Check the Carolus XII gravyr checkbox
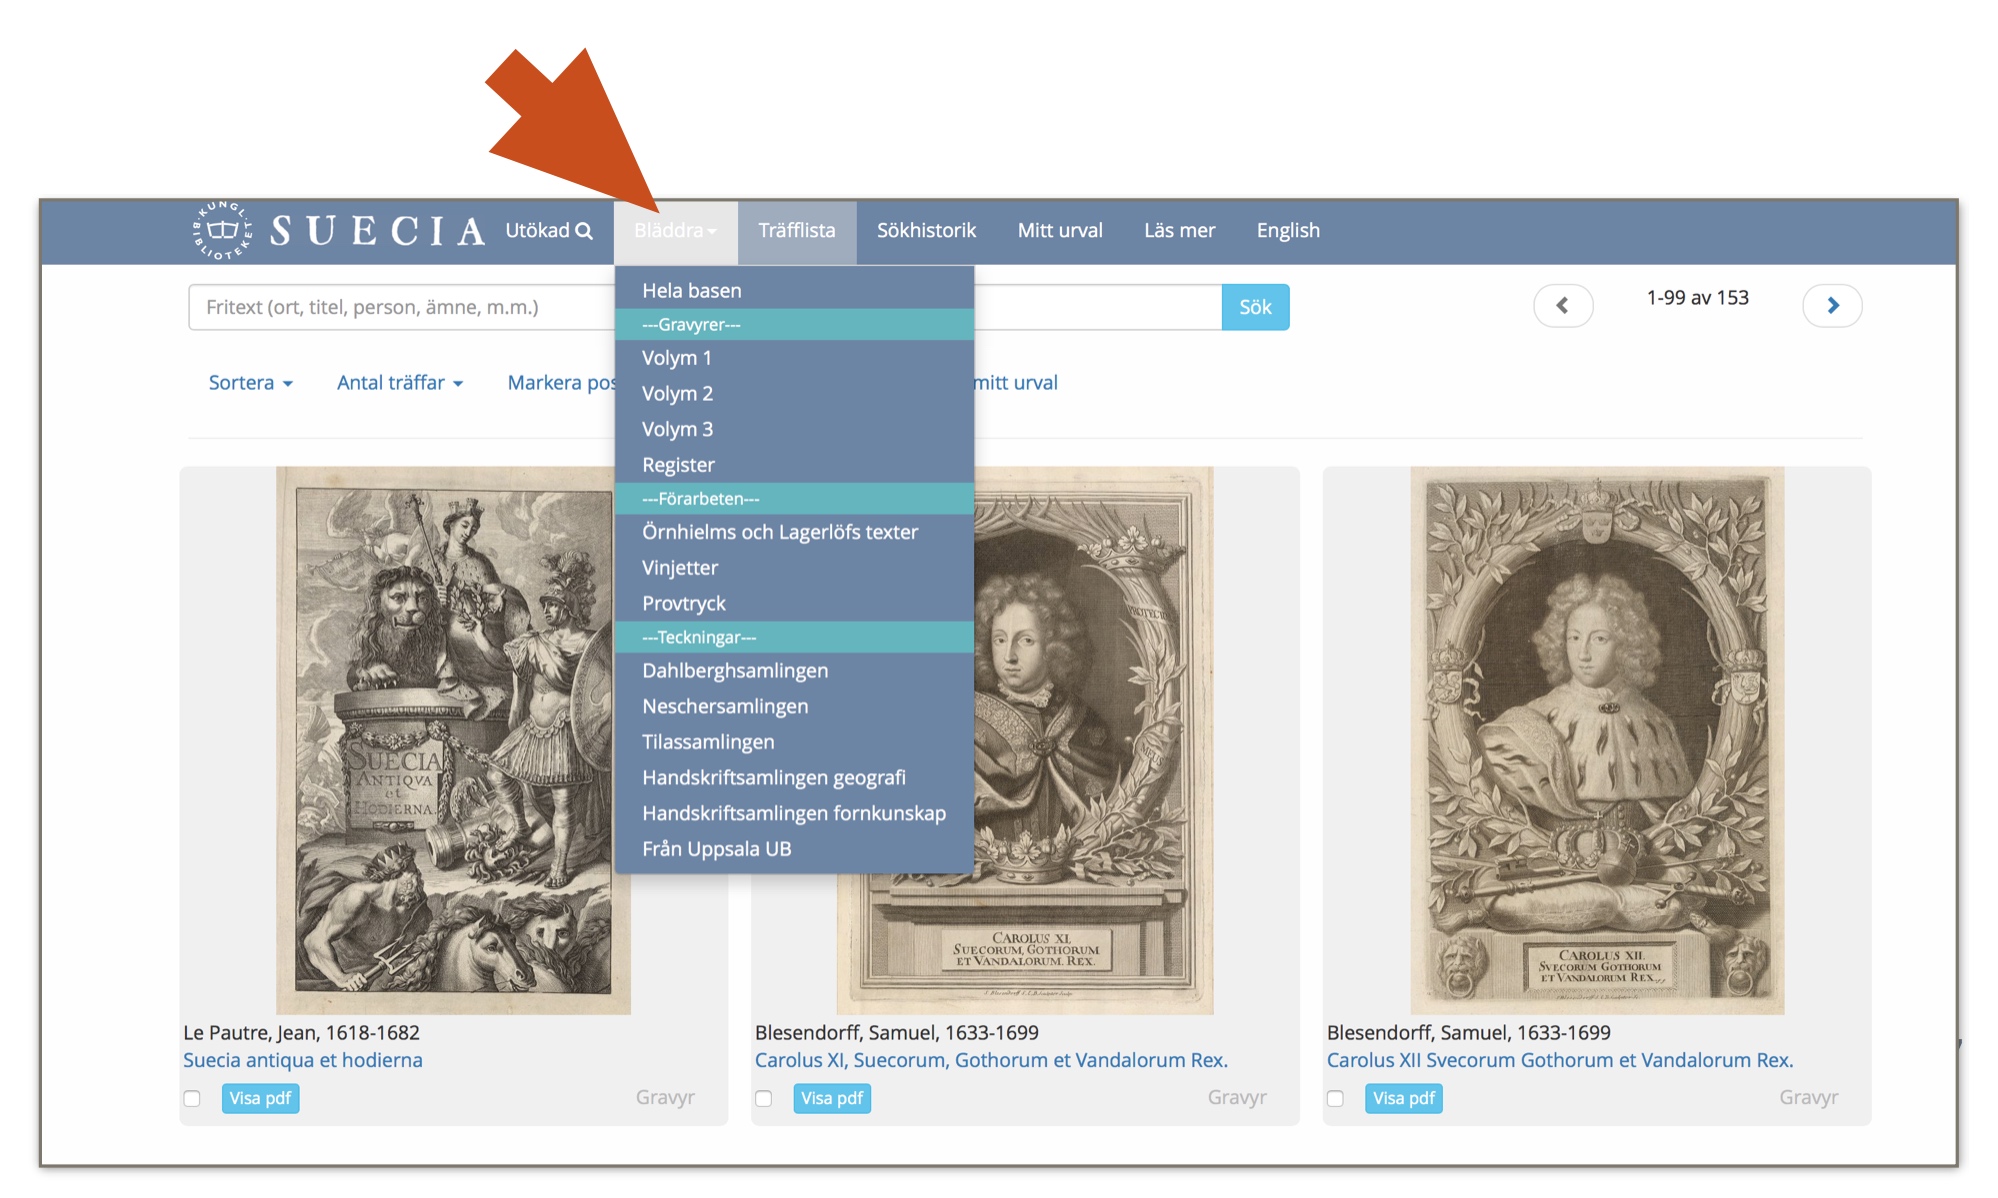Screen dimensions: 1998x1198 point(1333,1098)
